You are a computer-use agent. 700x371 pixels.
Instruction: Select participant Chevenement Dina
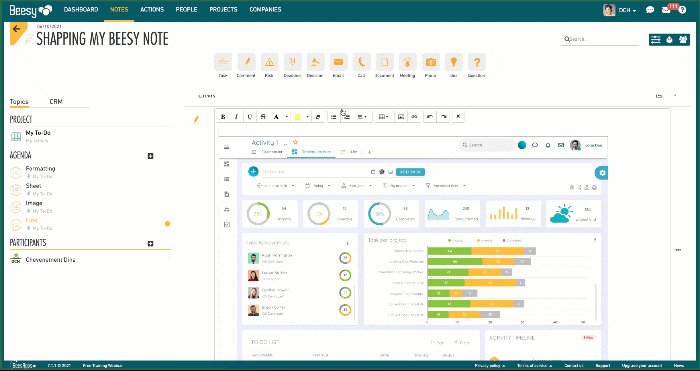click(x=50, y=259)
